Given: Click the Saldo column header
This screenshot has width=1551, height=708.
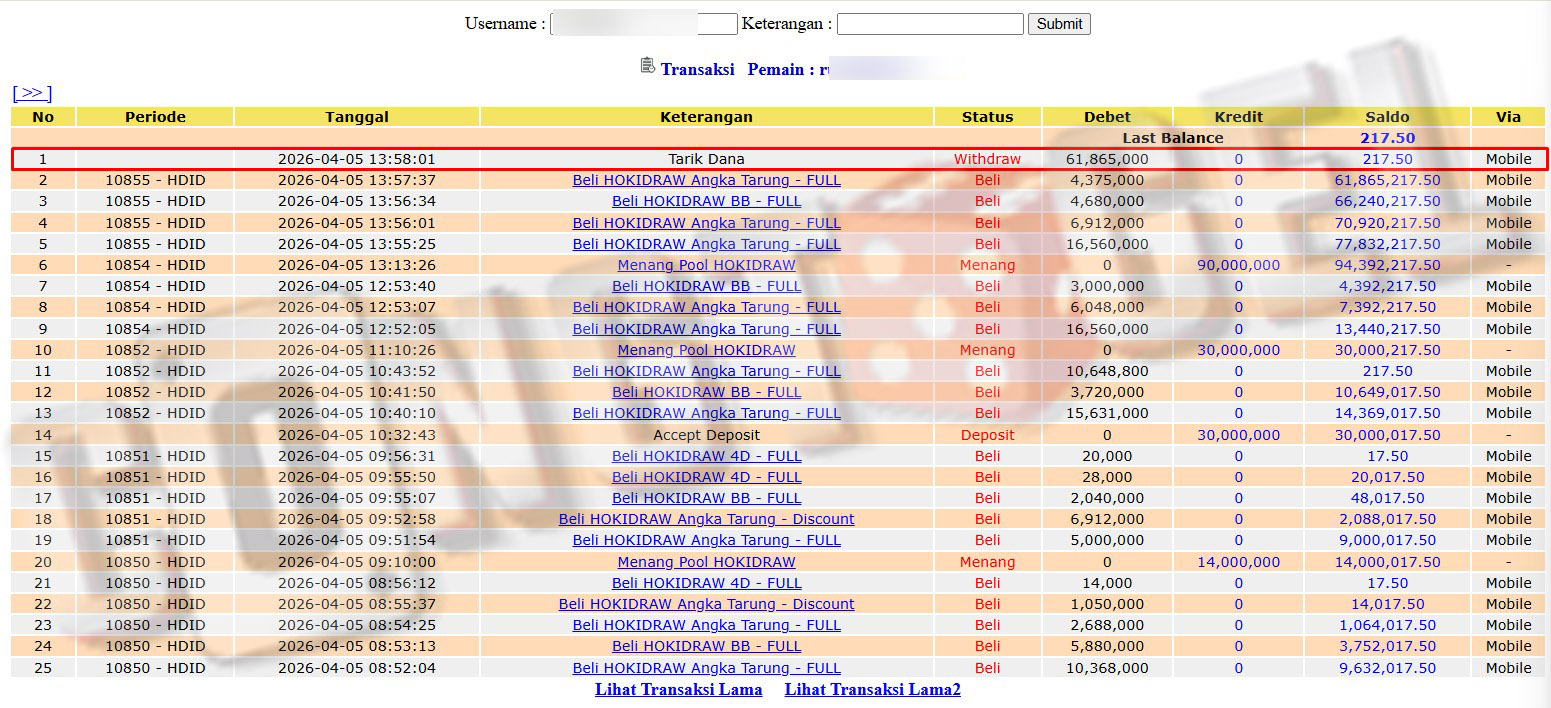Looking at the screenshot, I should [x=1387, y=117].
